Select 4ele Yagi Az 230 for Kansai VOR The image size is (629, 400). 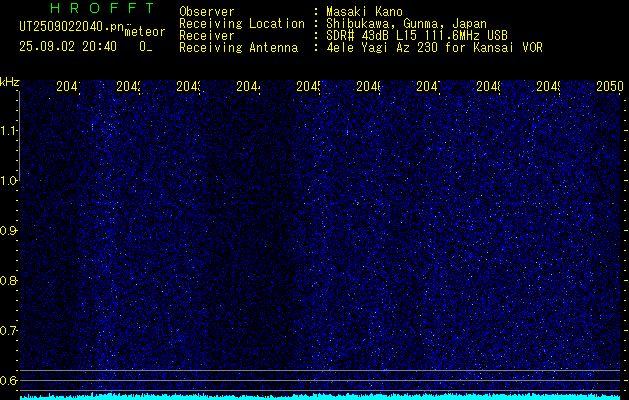click(434, 48)
